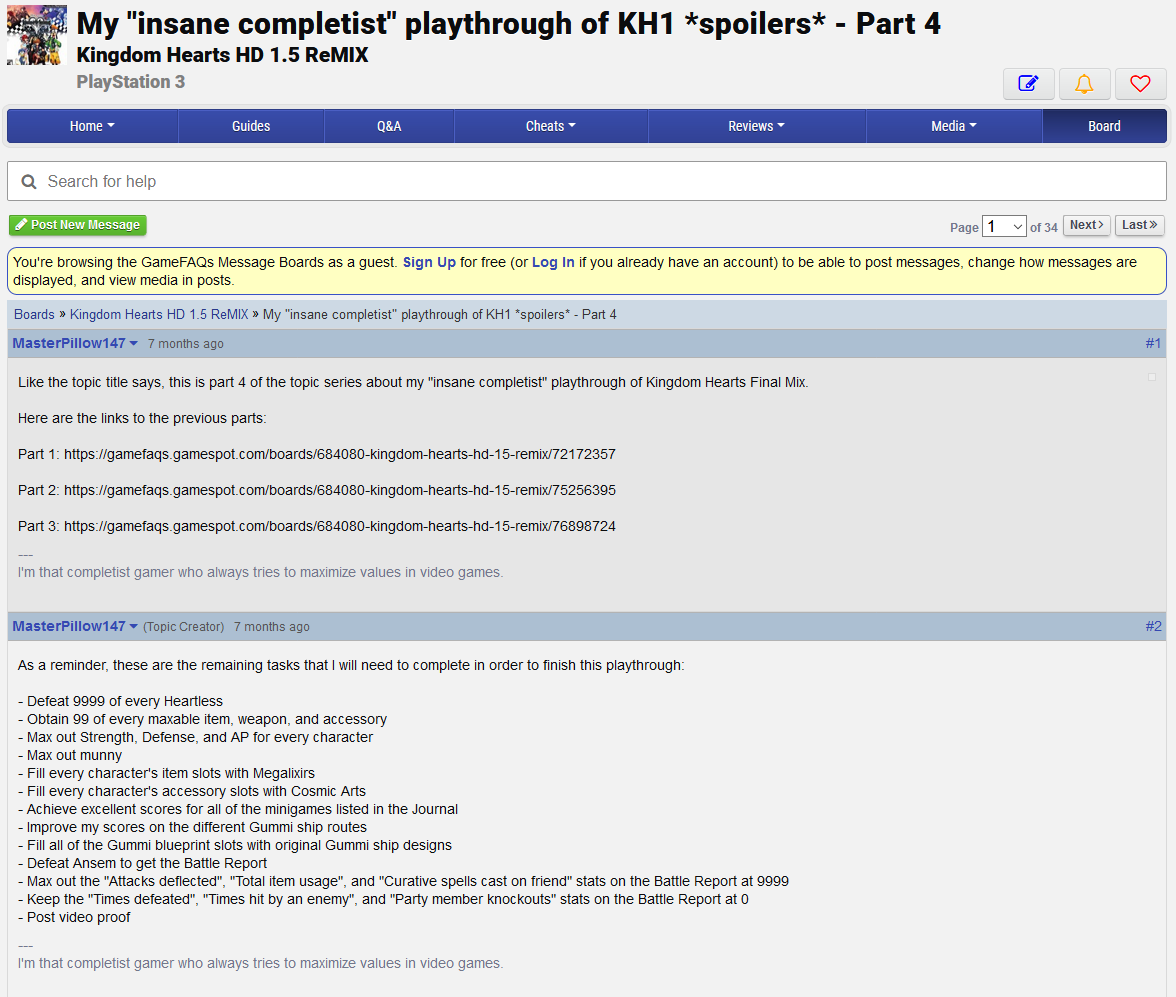Expand the Reviews dropdown menu
Viewport: 1176px width, 997px height.
[756, 126]
